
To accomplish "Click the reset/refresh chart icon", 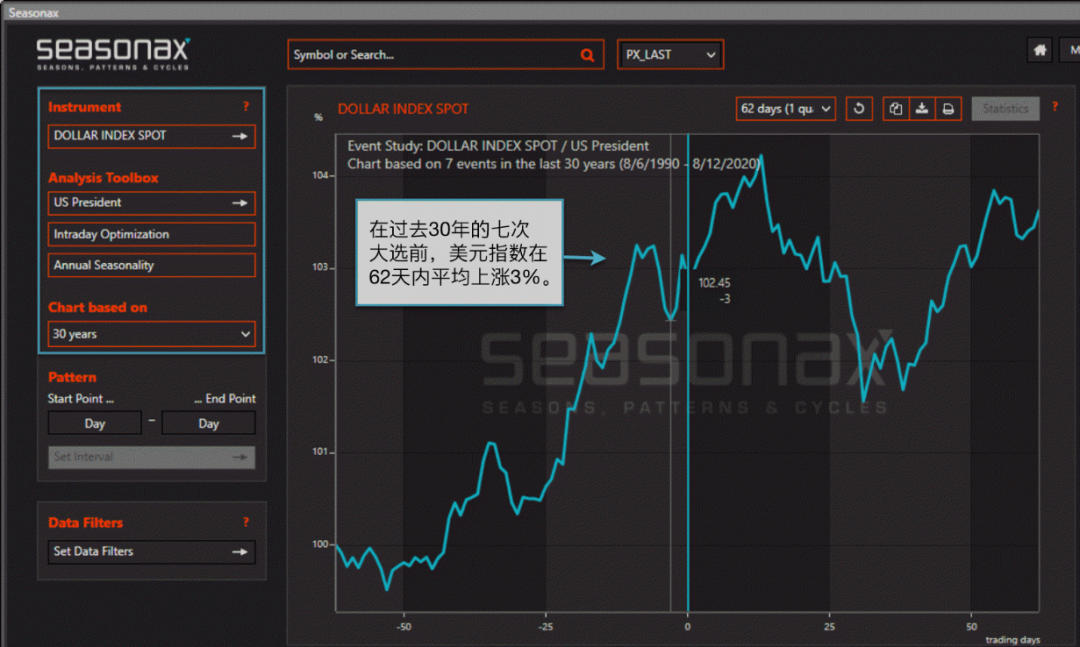I will coord(859,109).
